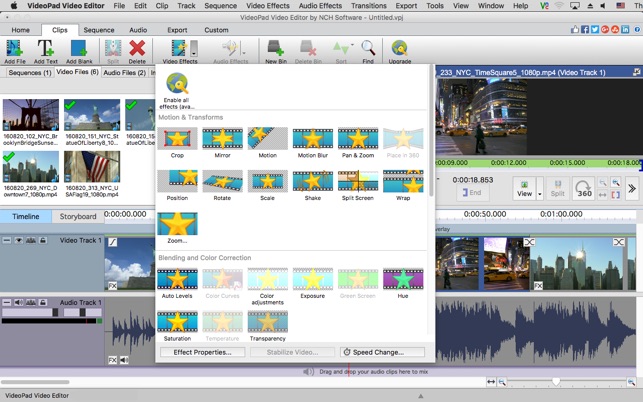
Task: Mute Audio Track 1 with the speaker icon
Action: (x=18, y=302)
